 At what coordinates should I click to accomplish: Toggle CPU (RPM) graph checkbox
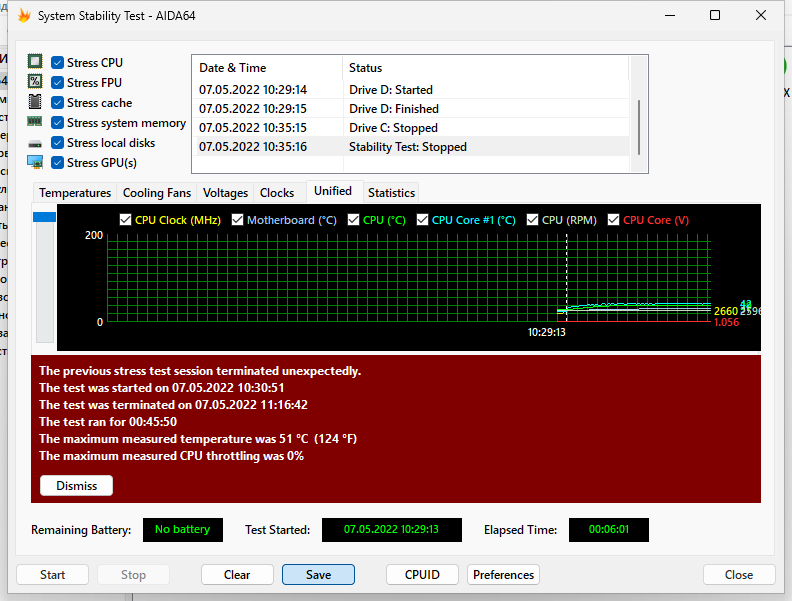coord(532,220)
